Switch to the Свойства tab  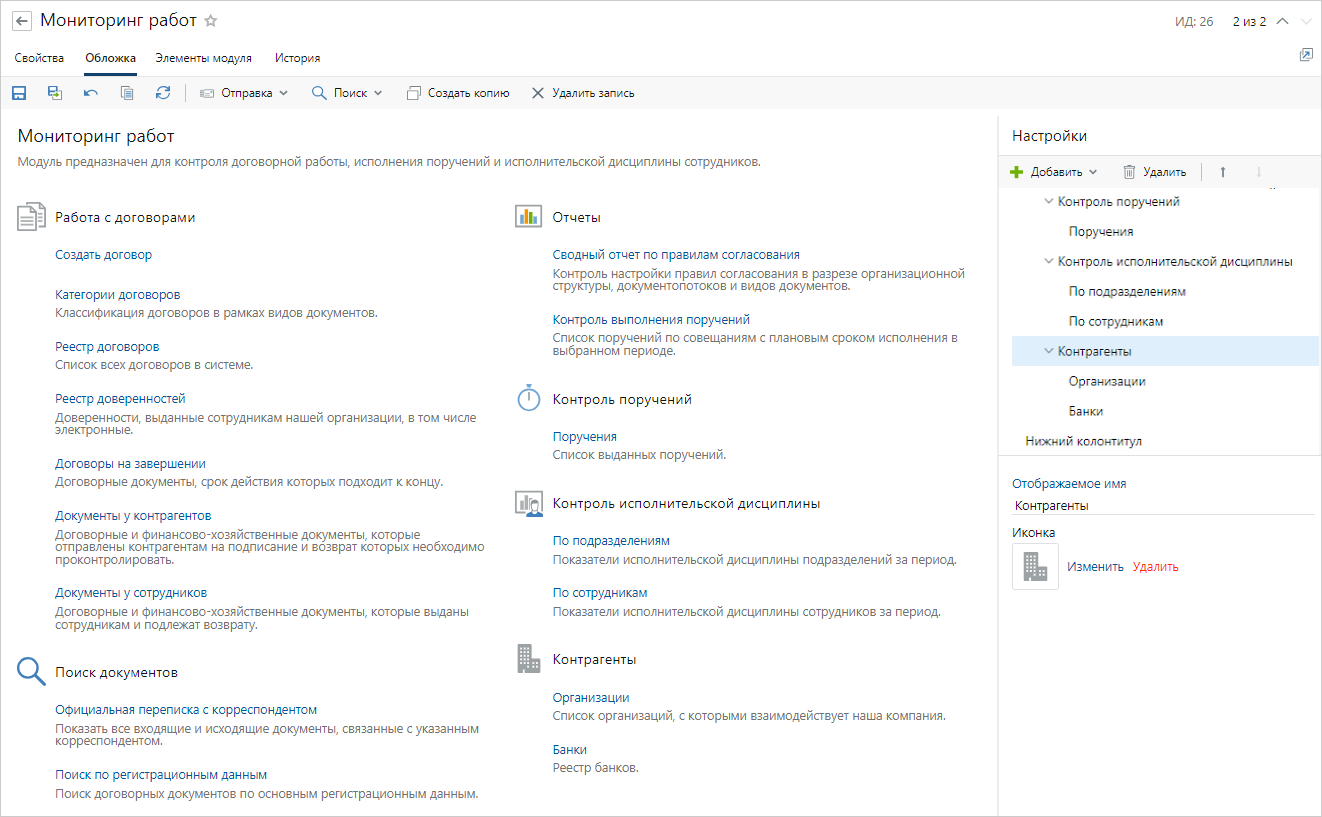(x=39, y=58)
